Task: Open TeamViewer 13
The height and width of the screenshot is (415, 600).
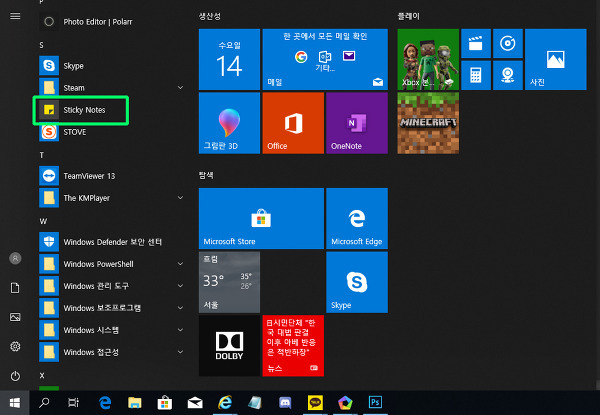Action: (x=111, y=176)
